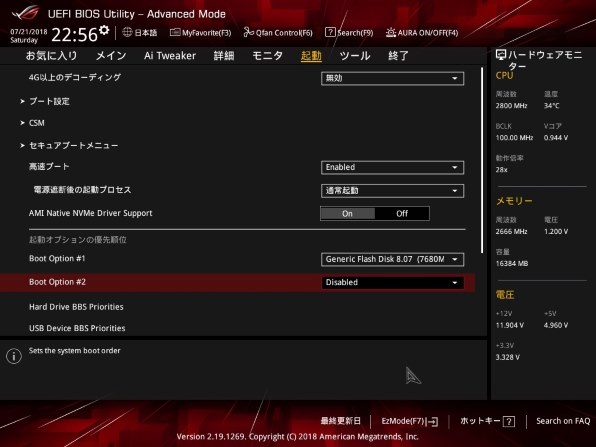This screenshot has height=447, width=596.
Task: Click CPU temperature value 34°C
Action: coord(552,106)
